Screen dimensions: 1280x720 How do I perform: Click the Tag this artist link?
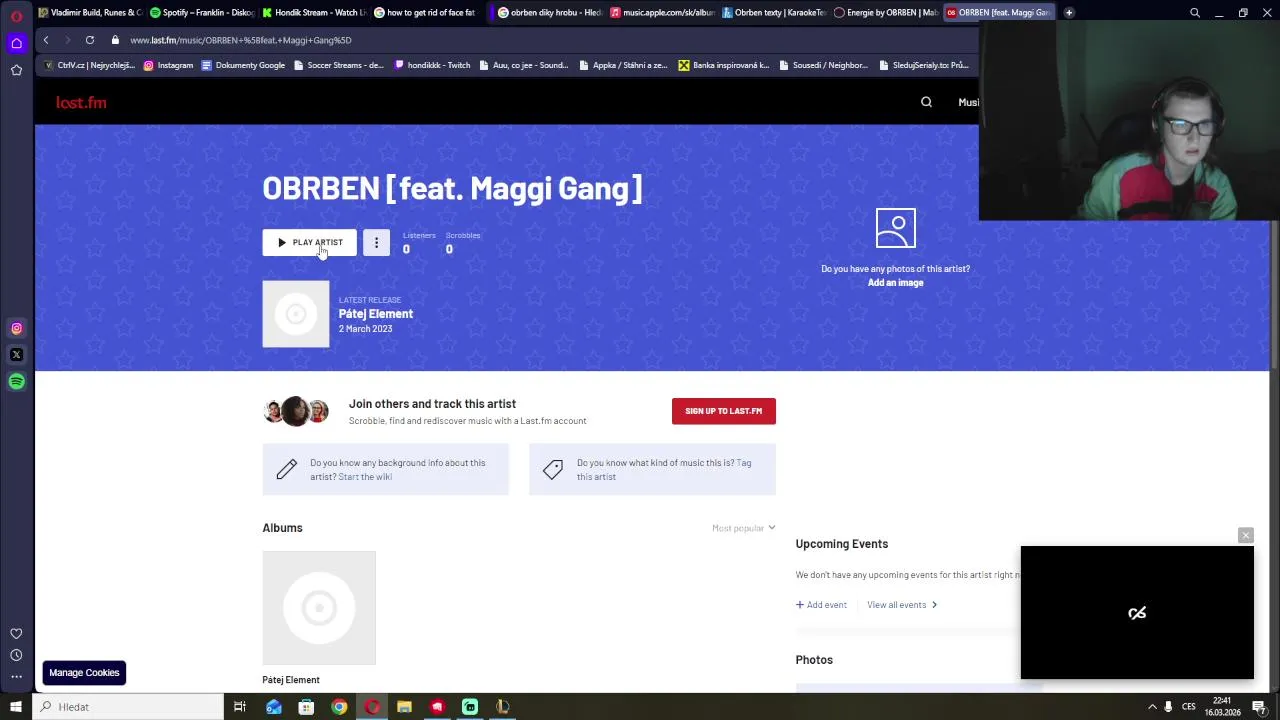[664, 470]
